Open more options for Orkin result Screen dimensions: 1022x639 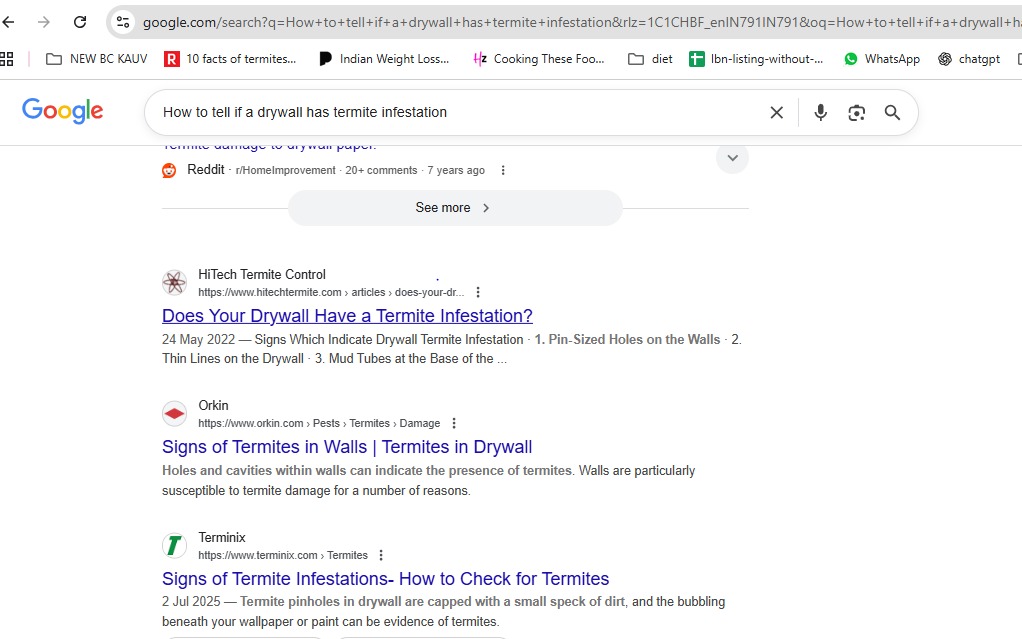coord(454,424)
